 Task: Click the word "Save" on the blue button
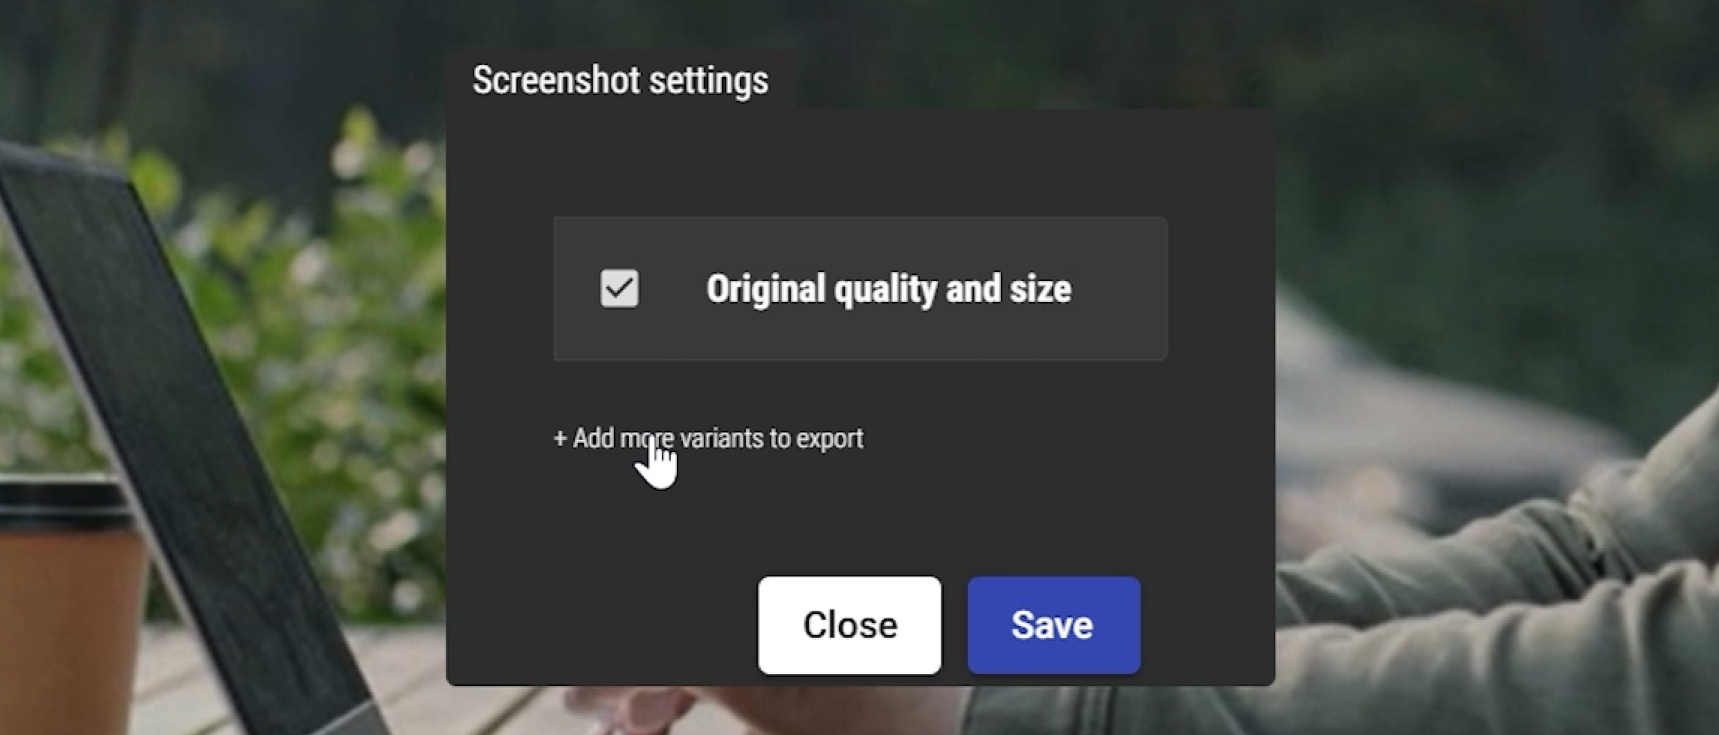pos(1052,625)
